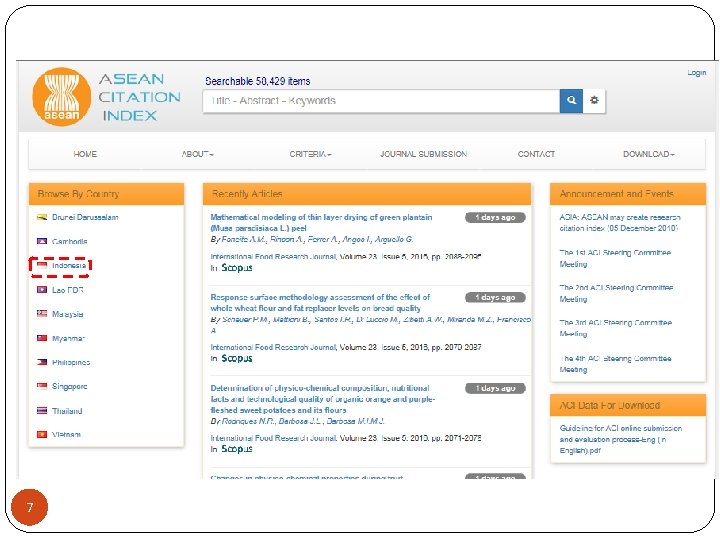
Task: Click the ASEAN CITATION INDEX title text
Action: point(139,97)
